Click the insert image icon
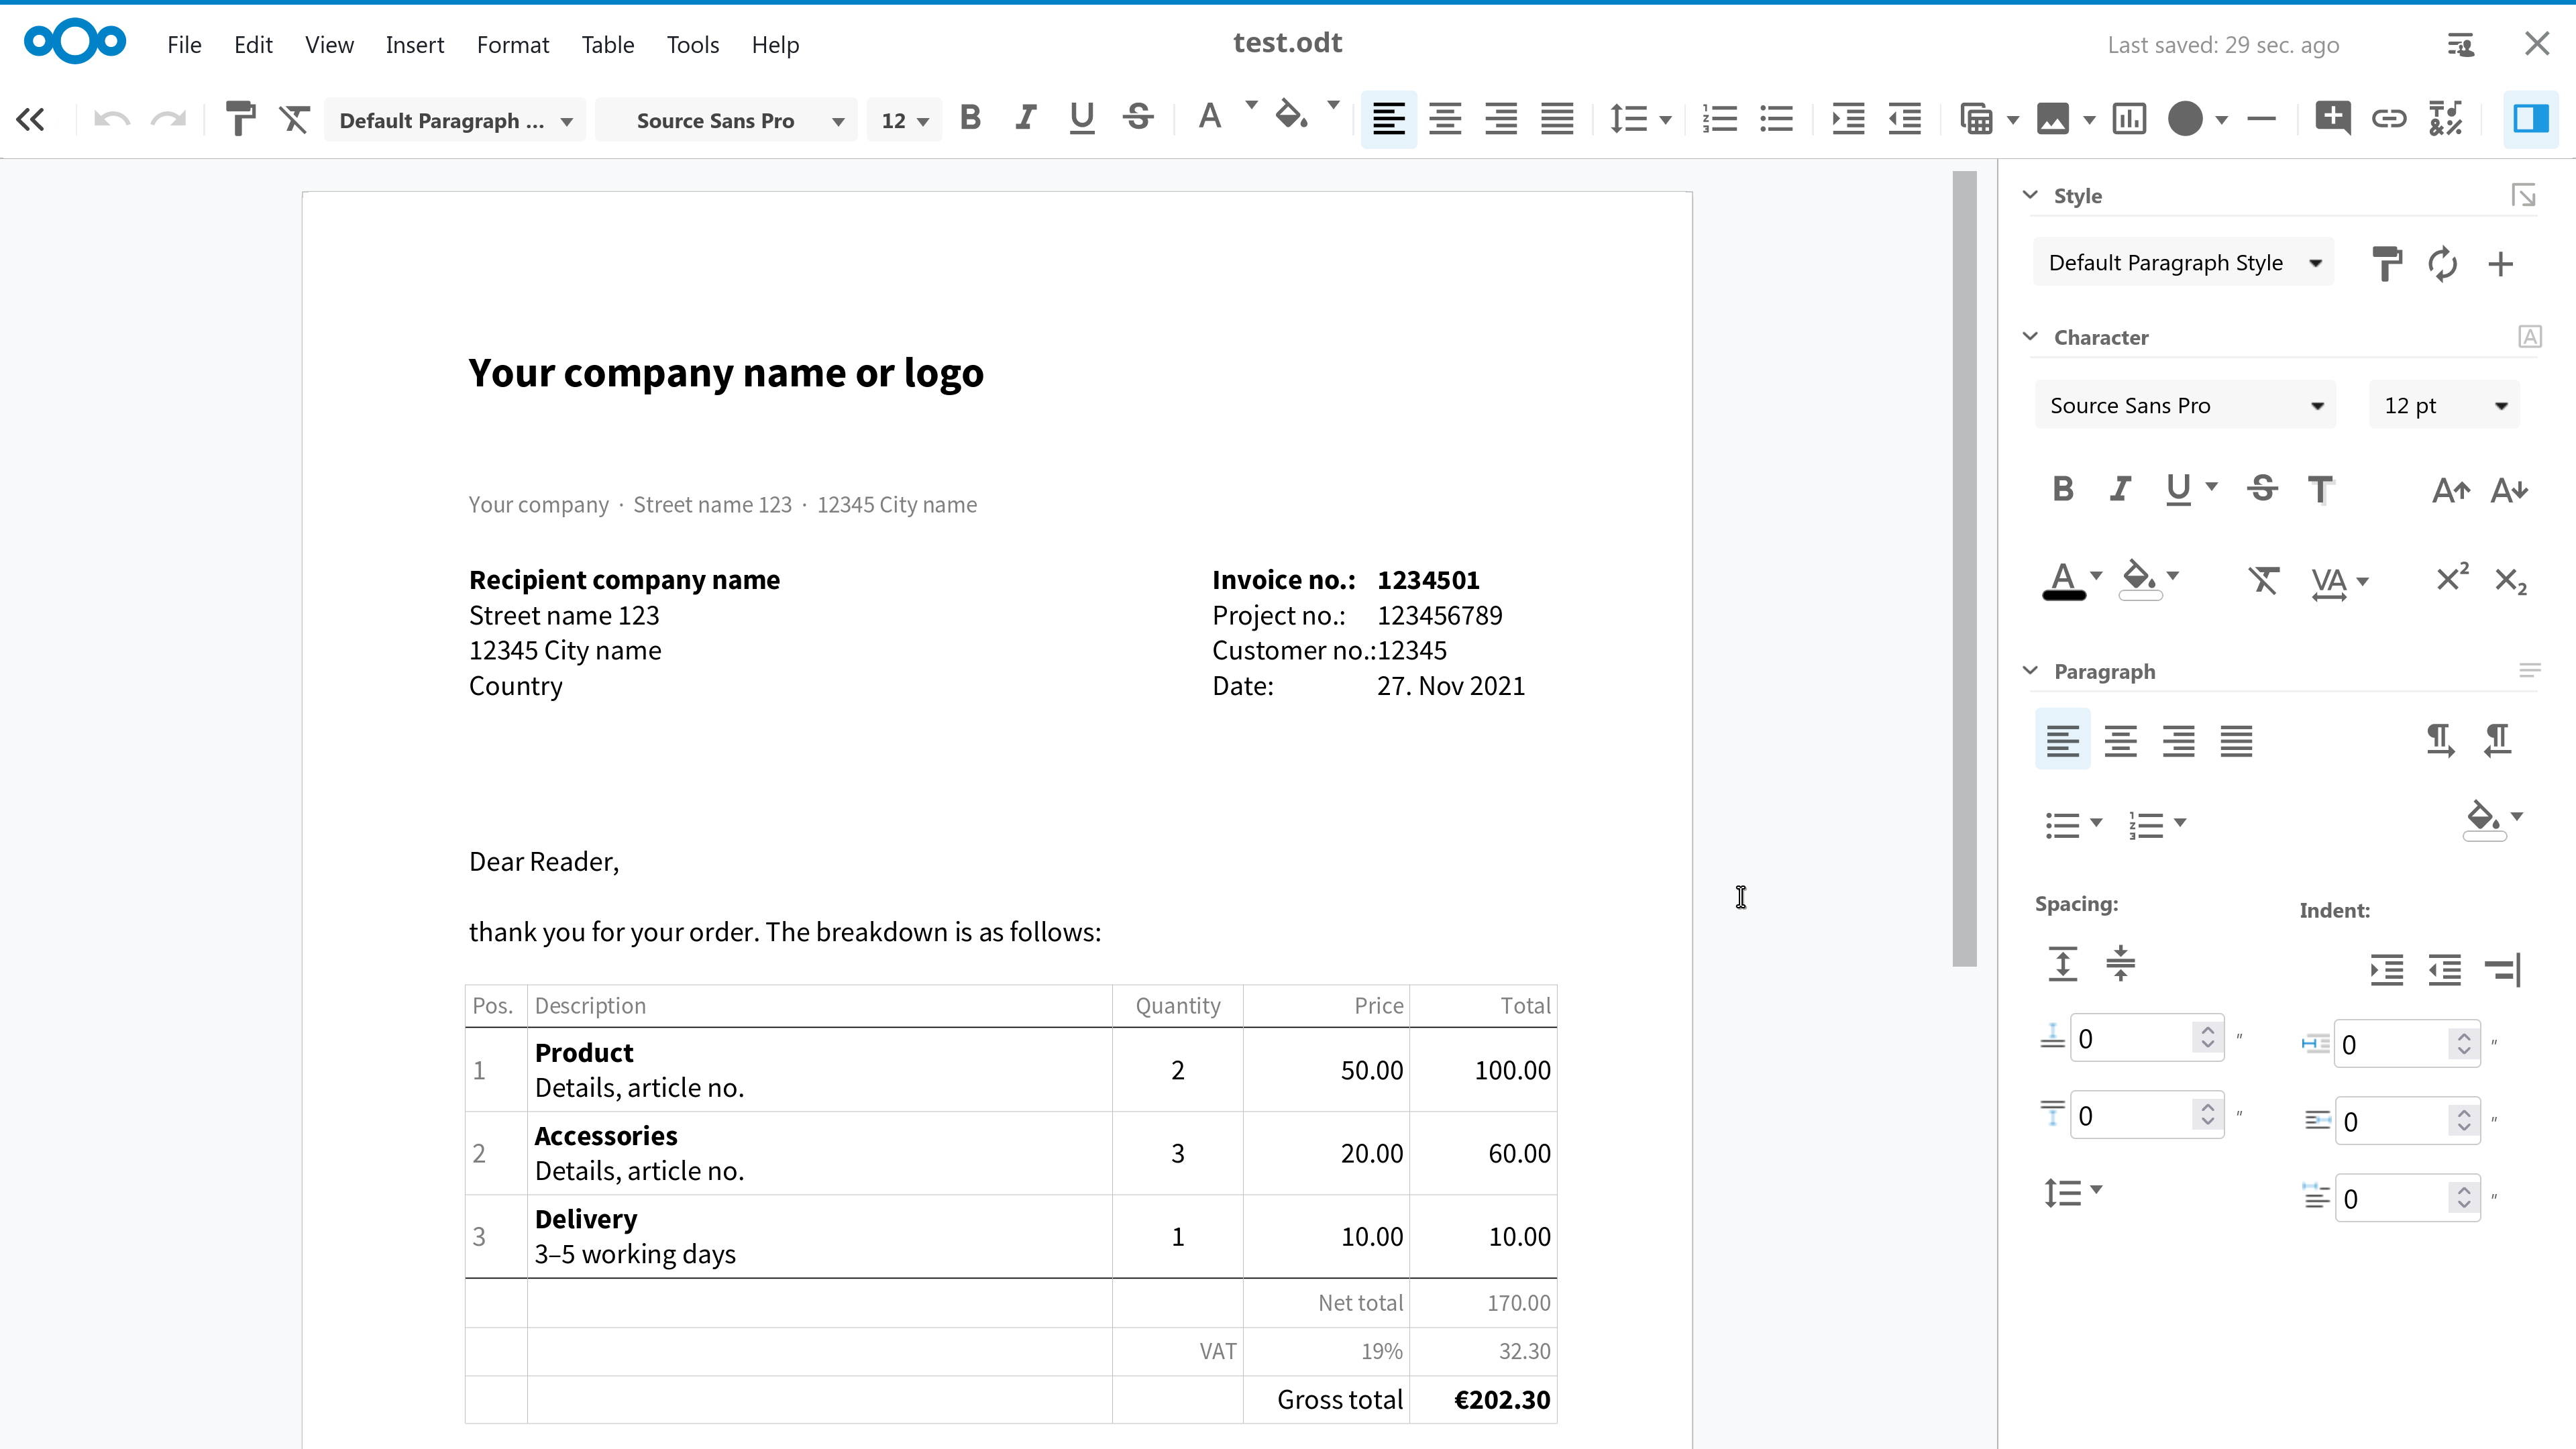The width and height of the screenshot is (2576, 1449). [x=2053, y=119]
